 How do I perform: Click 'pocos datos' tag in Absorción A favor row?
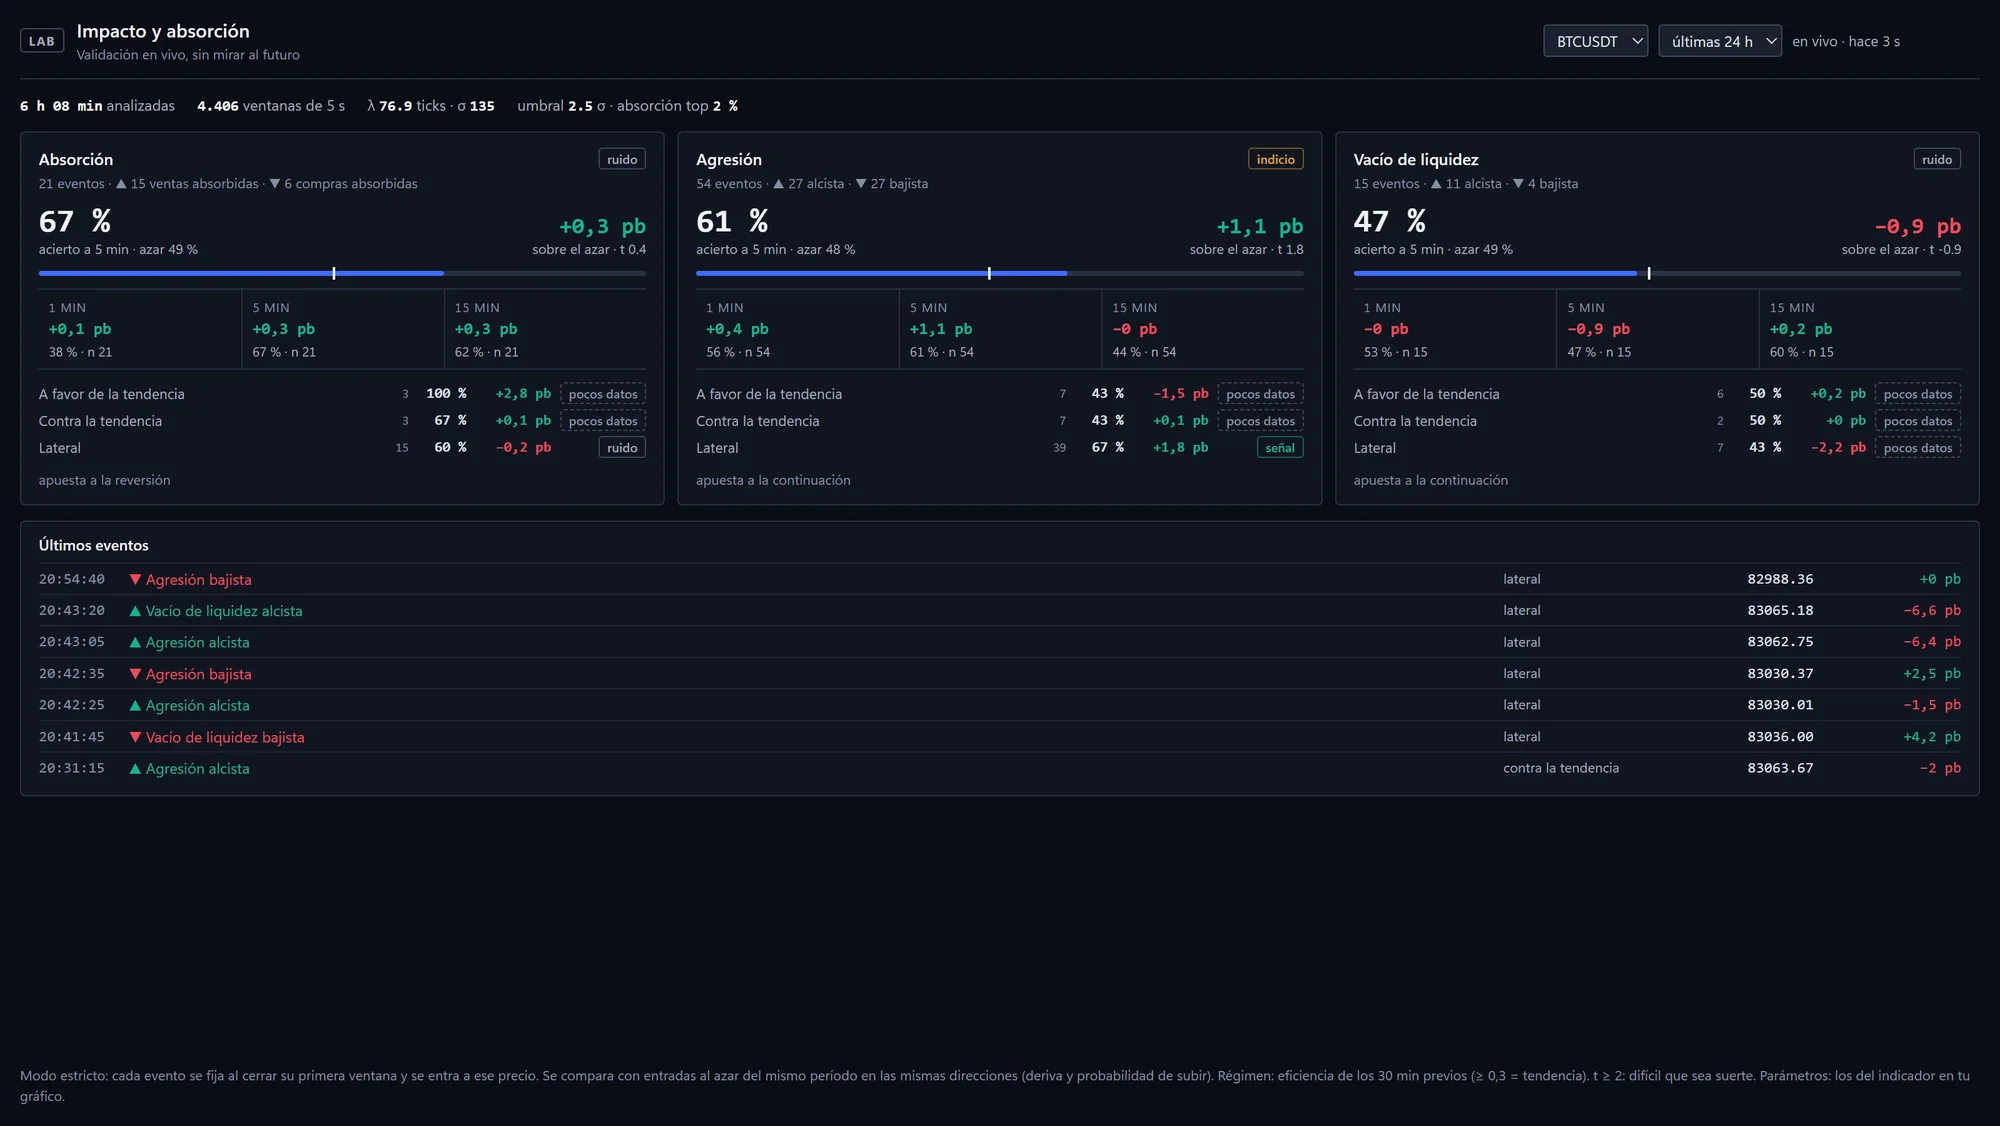point(603,394)
